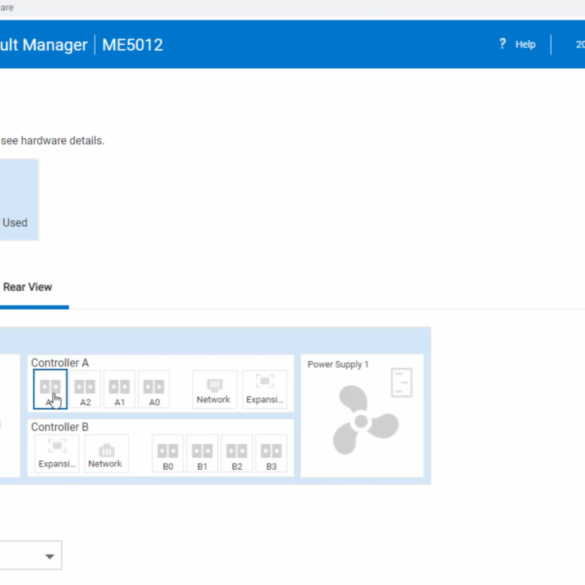Select port B2 on Controller B
585x585 pixels.
(237, 453)
